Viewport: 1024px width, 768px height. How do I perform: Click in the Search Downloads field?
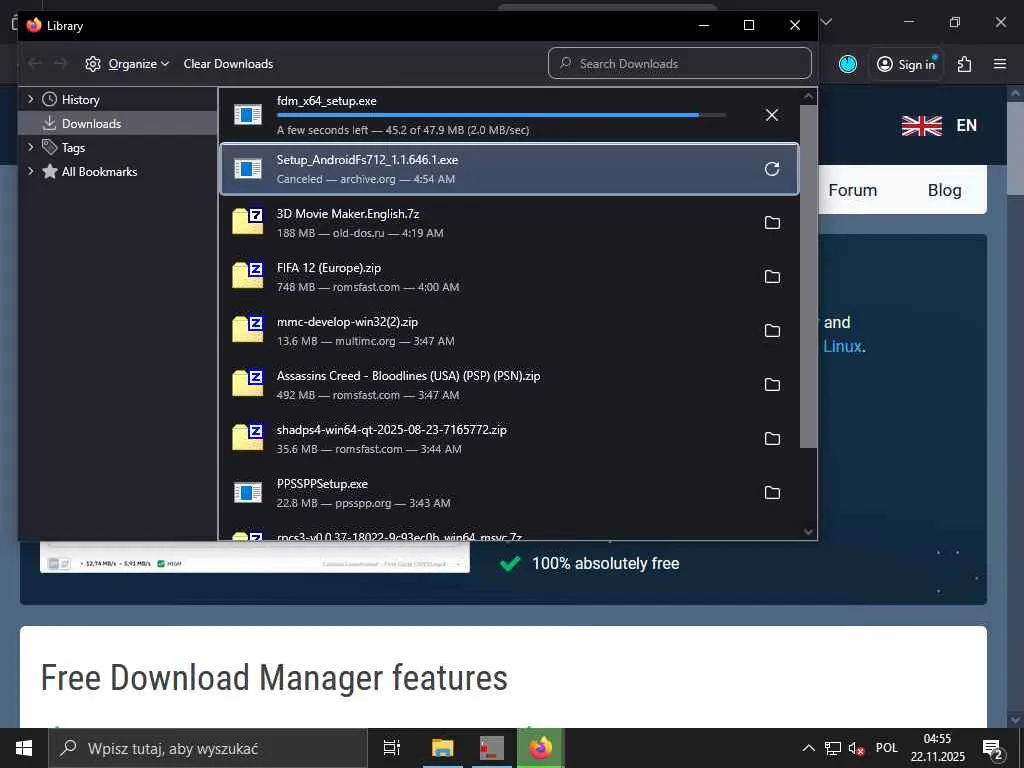(680, 63)
